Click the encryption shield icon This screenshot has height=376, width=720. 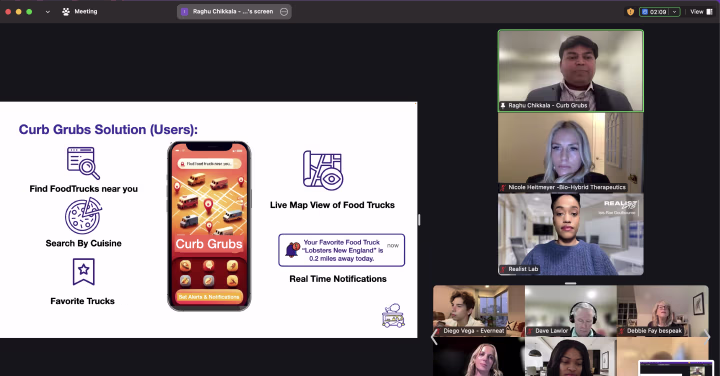[630, 12]
